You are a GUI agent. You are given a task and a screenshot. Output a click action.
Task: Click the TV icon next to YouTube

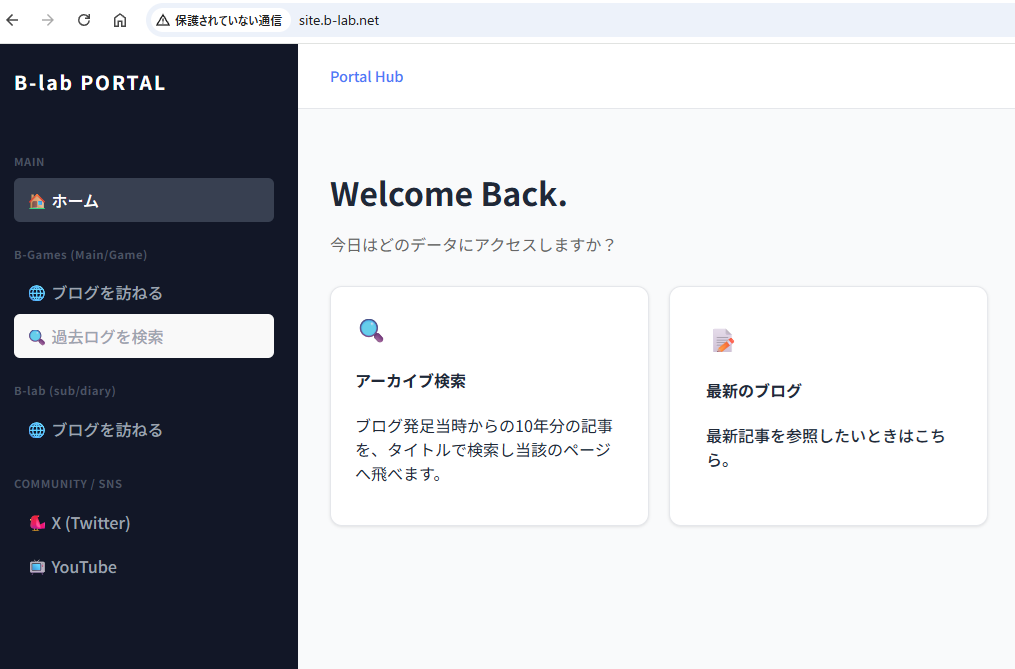click(x=37, y=567)
